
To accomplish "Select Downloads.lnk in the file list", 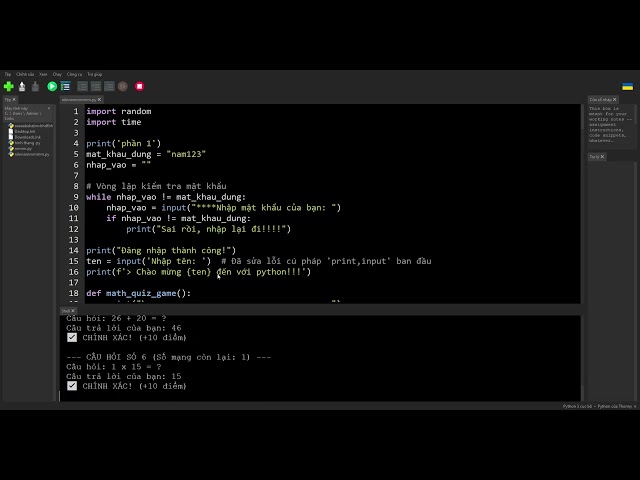I will coord(27,137).
